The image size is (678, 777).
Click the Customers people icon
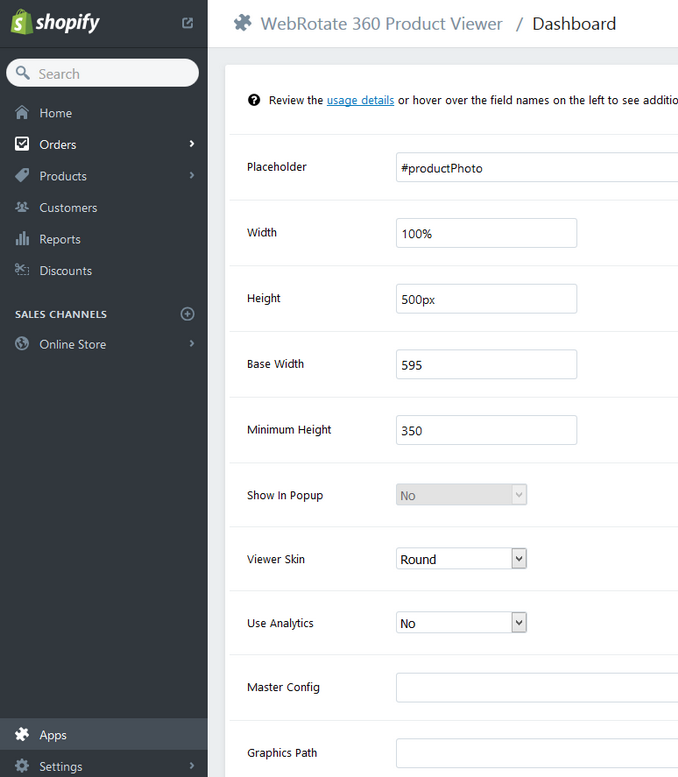click(22, 207)
